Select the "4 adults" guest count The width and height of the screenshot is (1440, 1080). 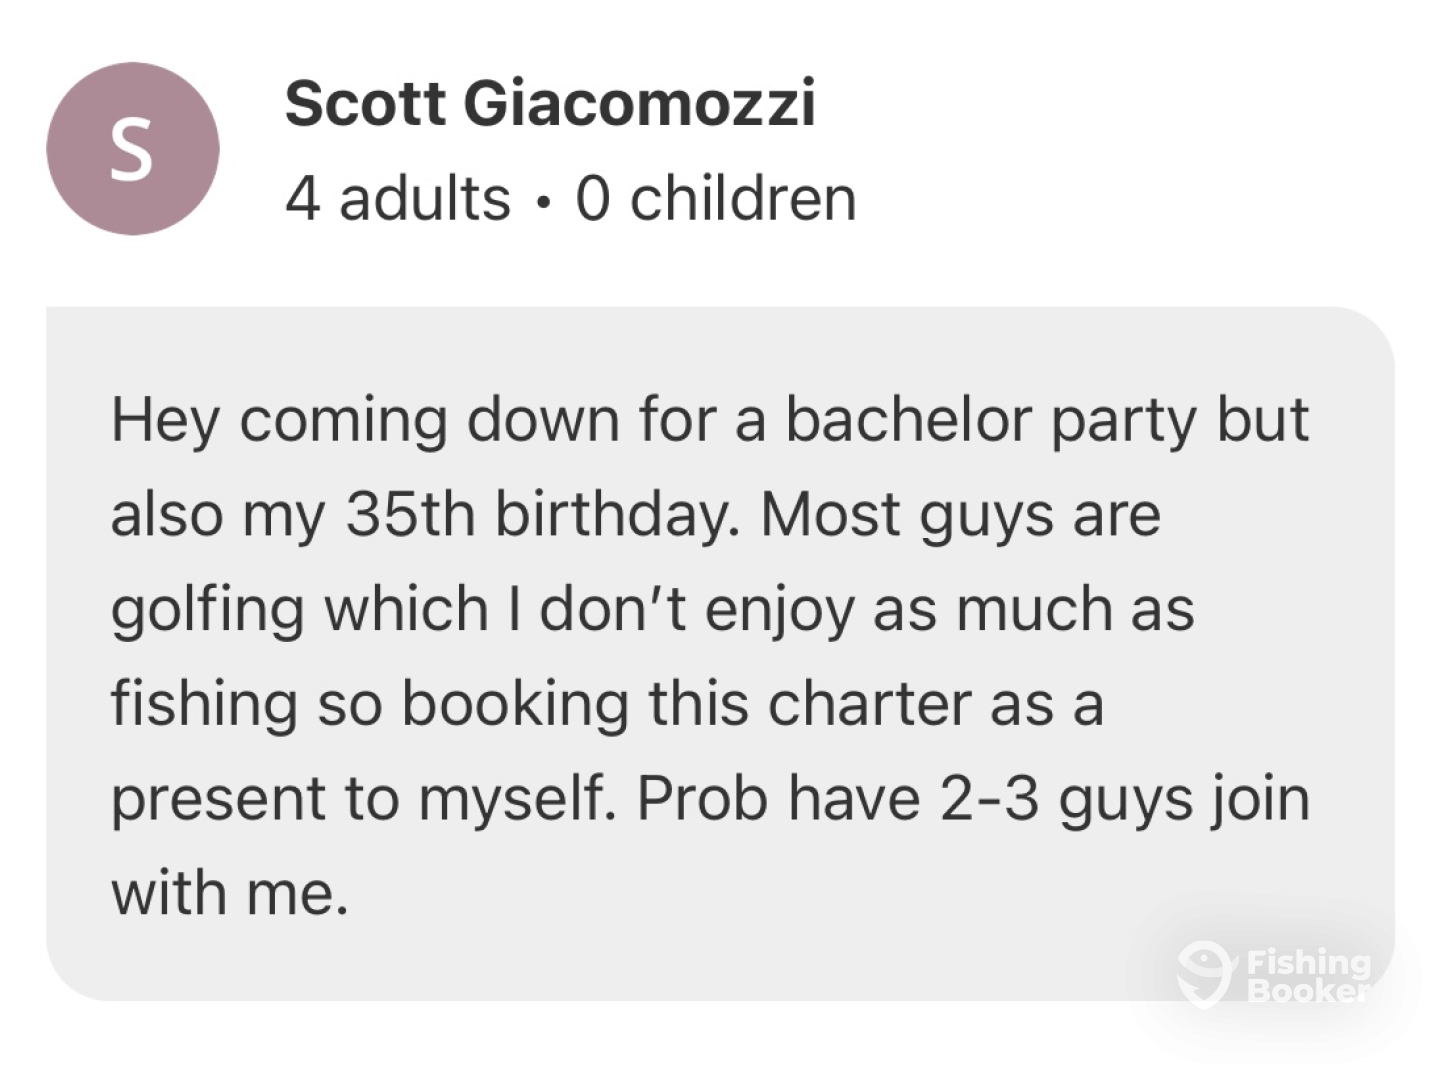pyautogui.click(x=397, y=198)
